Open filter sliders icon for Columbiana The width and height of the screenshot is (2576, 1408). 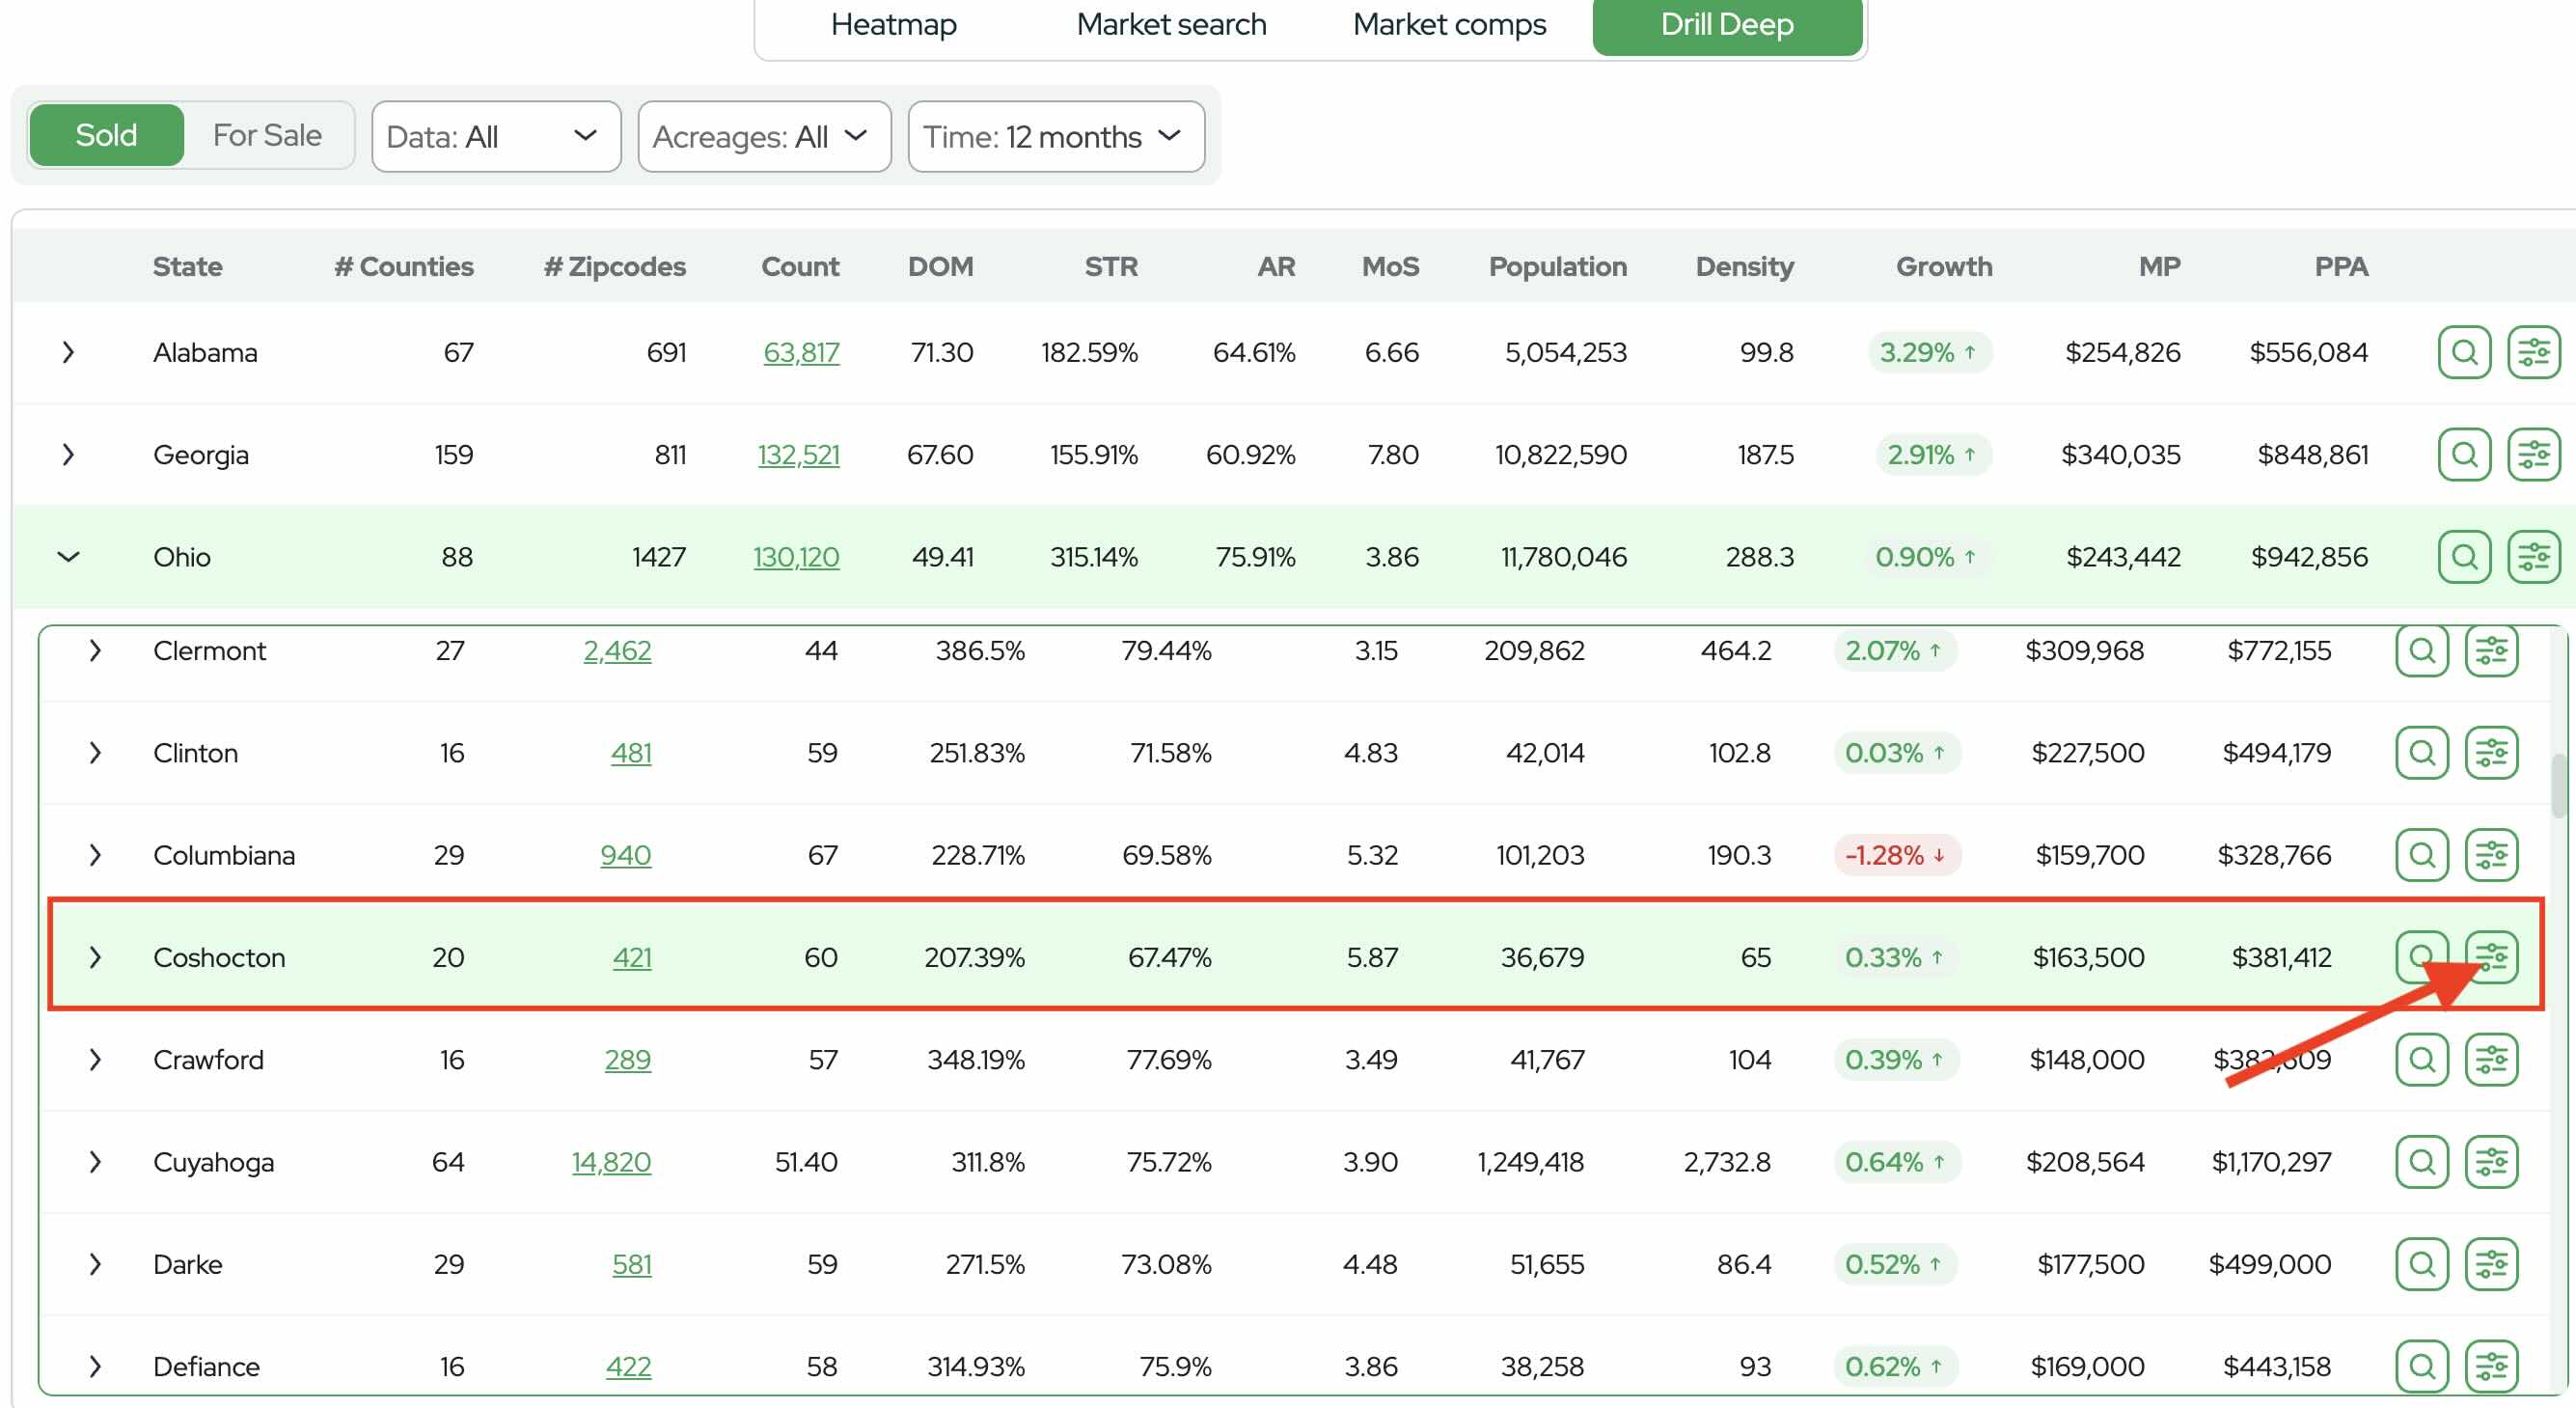pos(2490,855)
